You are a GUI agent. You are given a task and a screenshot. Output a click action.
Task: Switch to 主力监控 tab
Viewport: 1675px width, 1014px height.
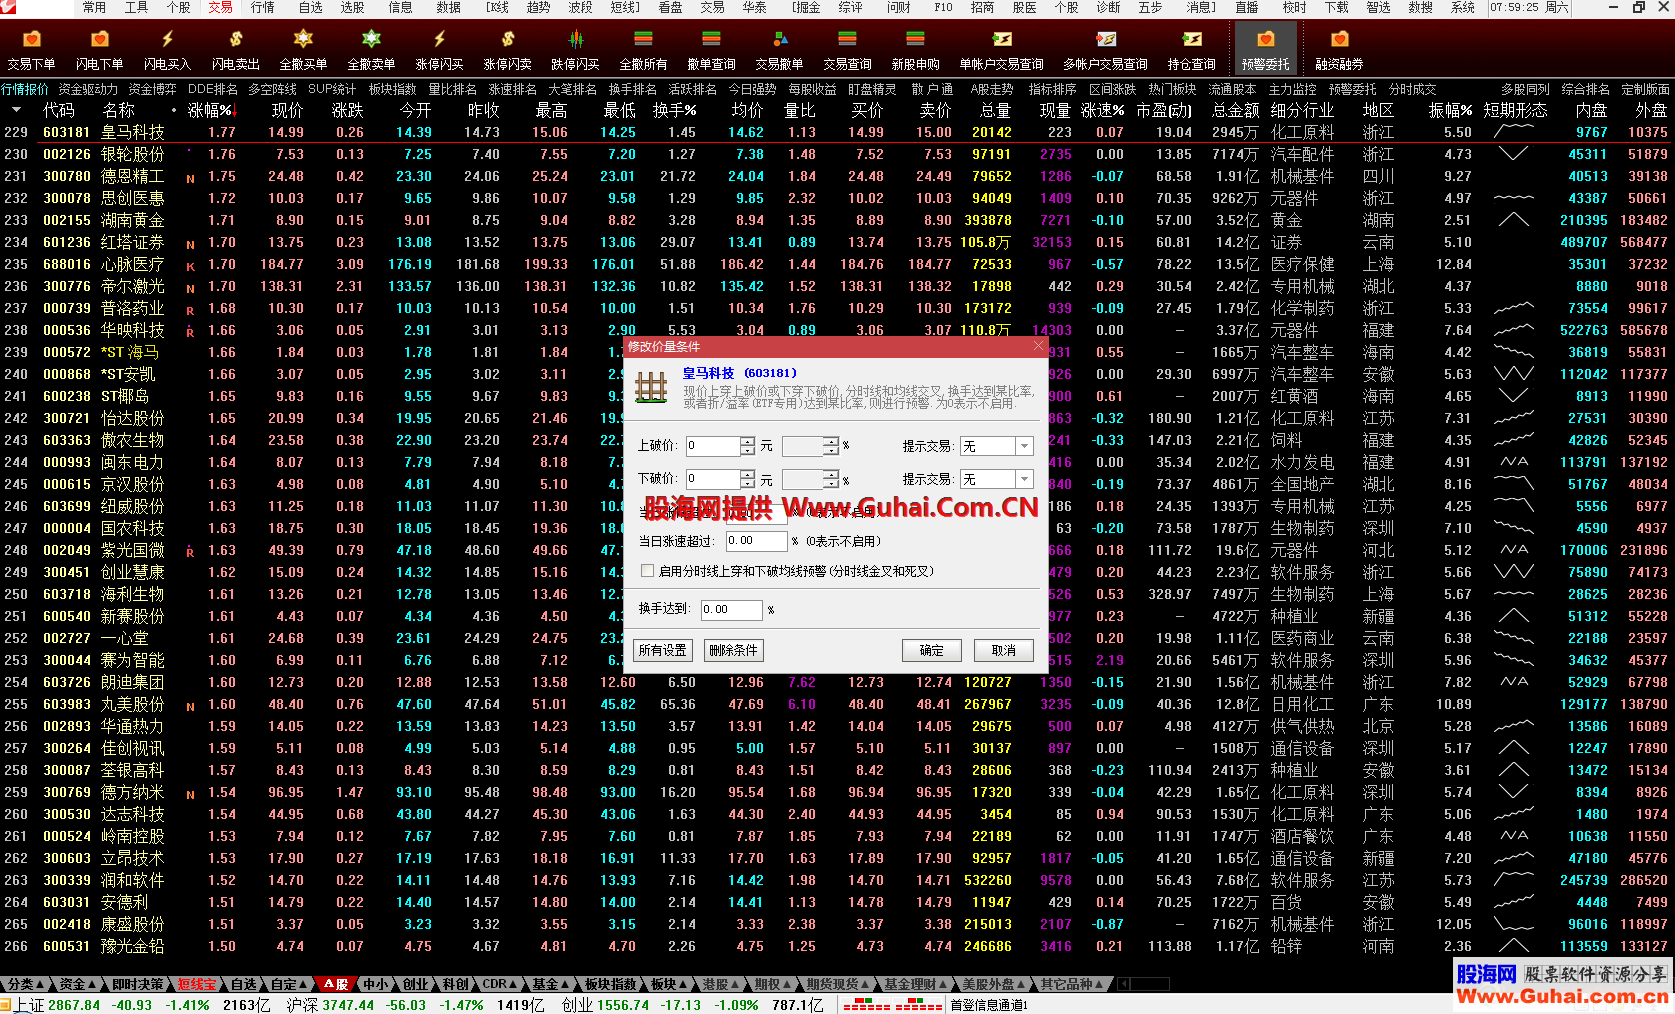point(1292,89)
